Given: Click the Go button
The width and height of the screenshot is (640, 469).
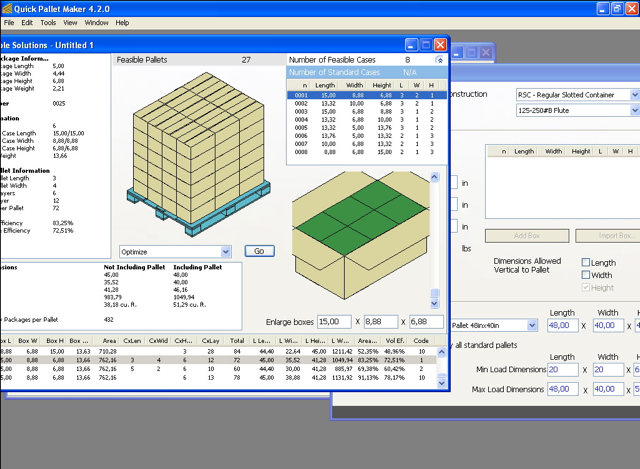Looking at the screenshot, I should click(260, 251).
